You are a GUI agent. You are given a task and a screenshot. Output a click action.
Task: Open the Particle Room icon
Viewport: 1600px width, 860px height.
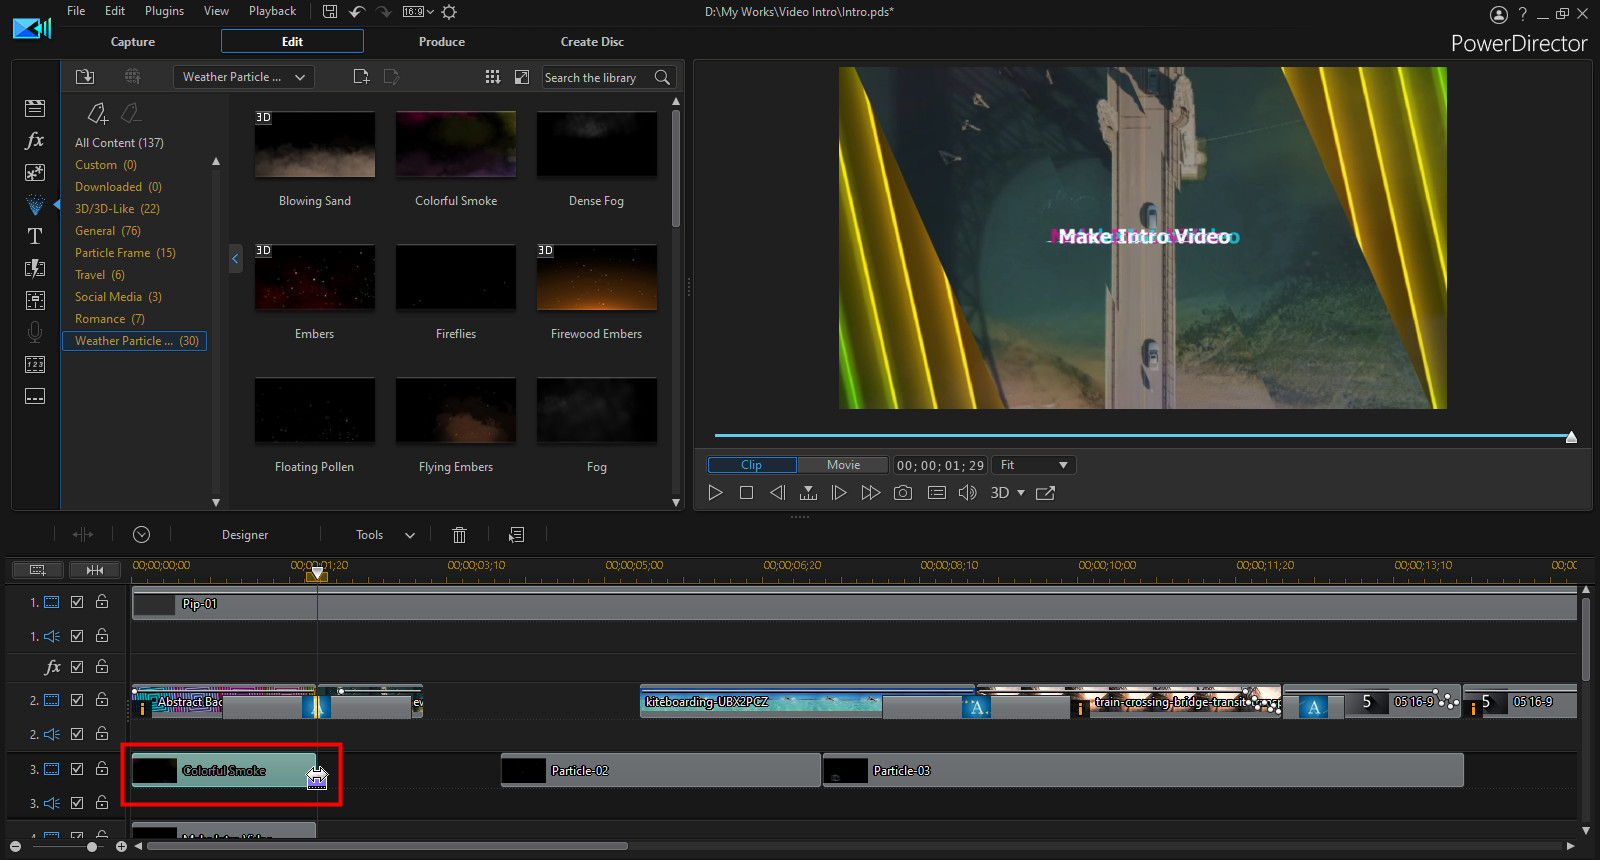pos(35,205)
